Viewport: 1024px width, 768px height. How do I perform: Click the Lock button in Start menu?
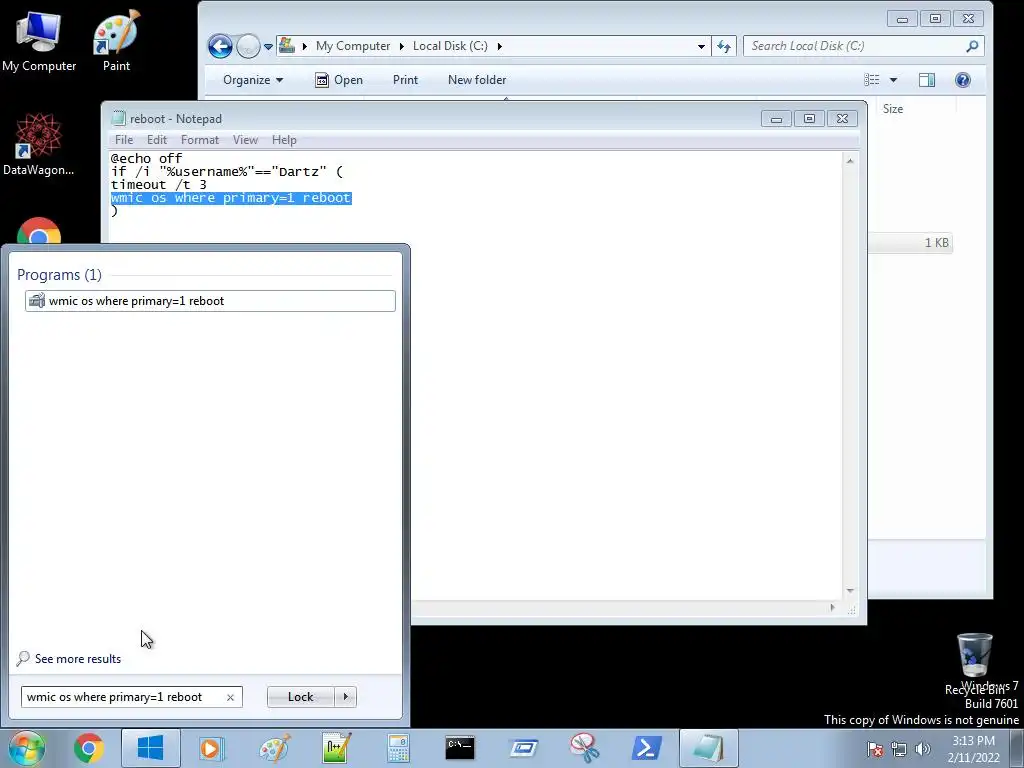point(300,697)
